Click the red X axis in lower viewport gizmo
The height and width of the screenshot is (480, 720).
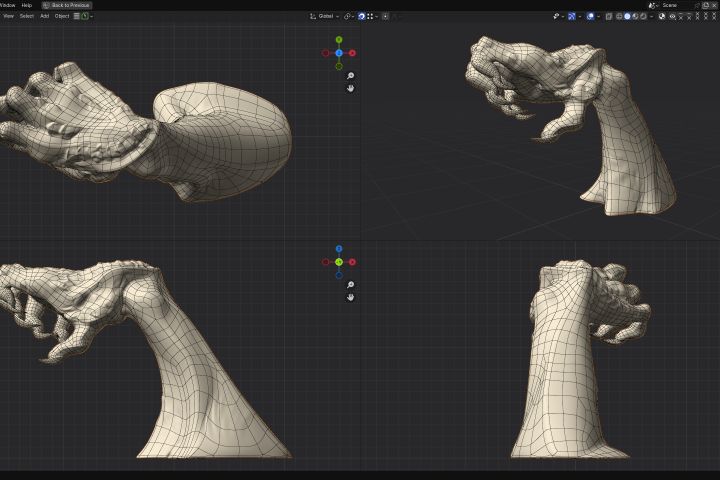coord(352,262)
